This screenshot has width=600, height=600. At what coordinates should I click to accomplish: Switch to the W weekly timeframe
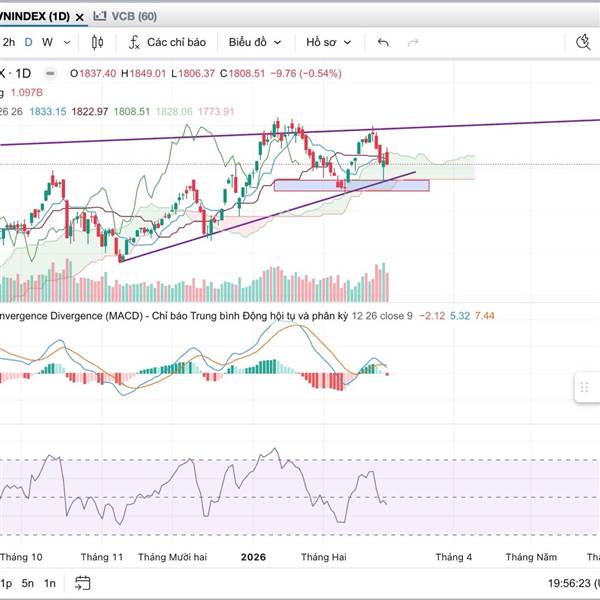[47, 42]
